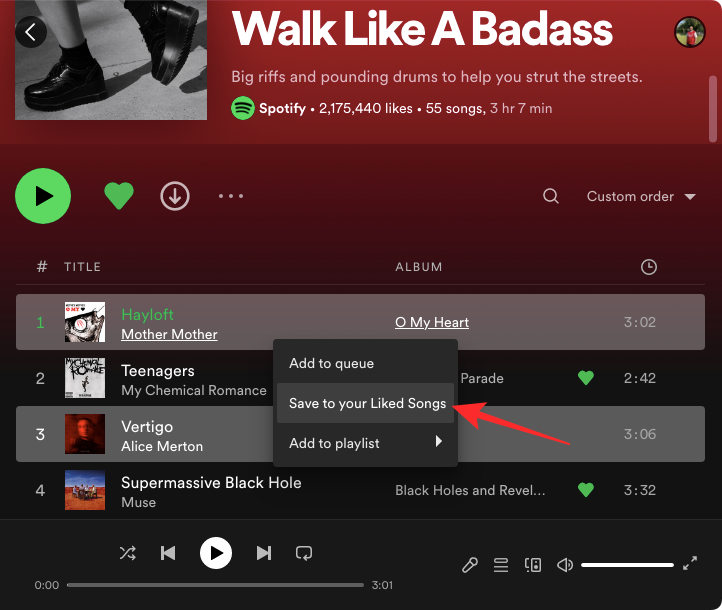Open the user profile avatar
Screen dimensions: 722x610
[x=689, y=32]
